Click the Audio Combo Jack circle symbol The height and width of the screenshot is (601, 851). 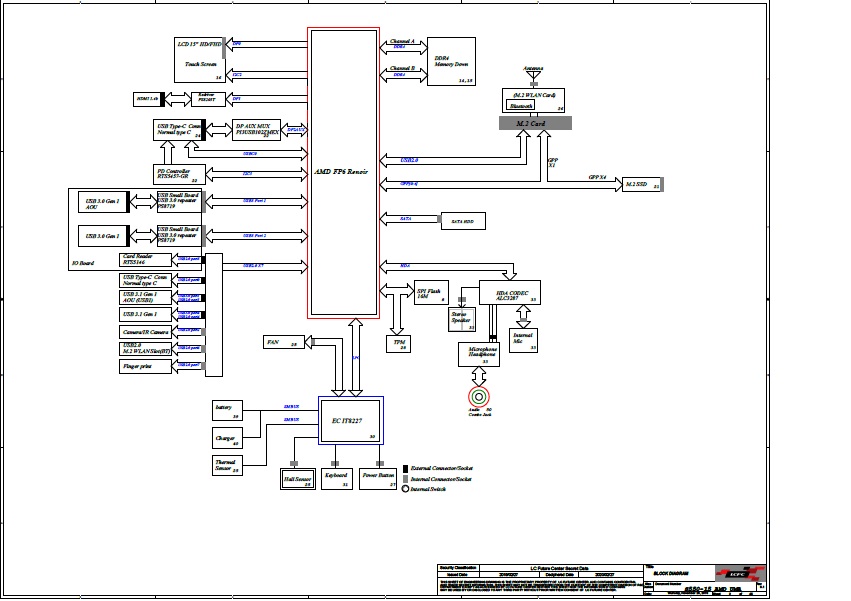(479, 397)
